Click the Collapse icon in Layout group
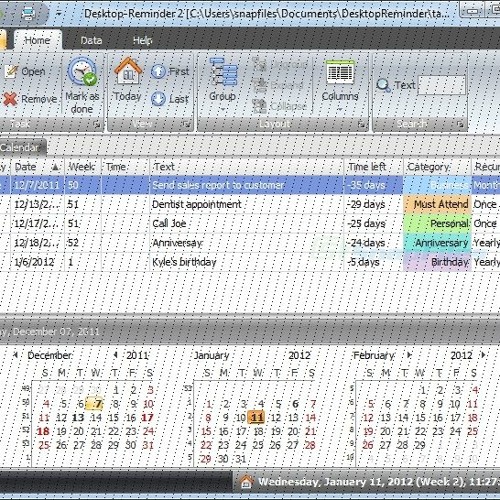The width and height of the screenshot is (500, 500). click(259, 106)
